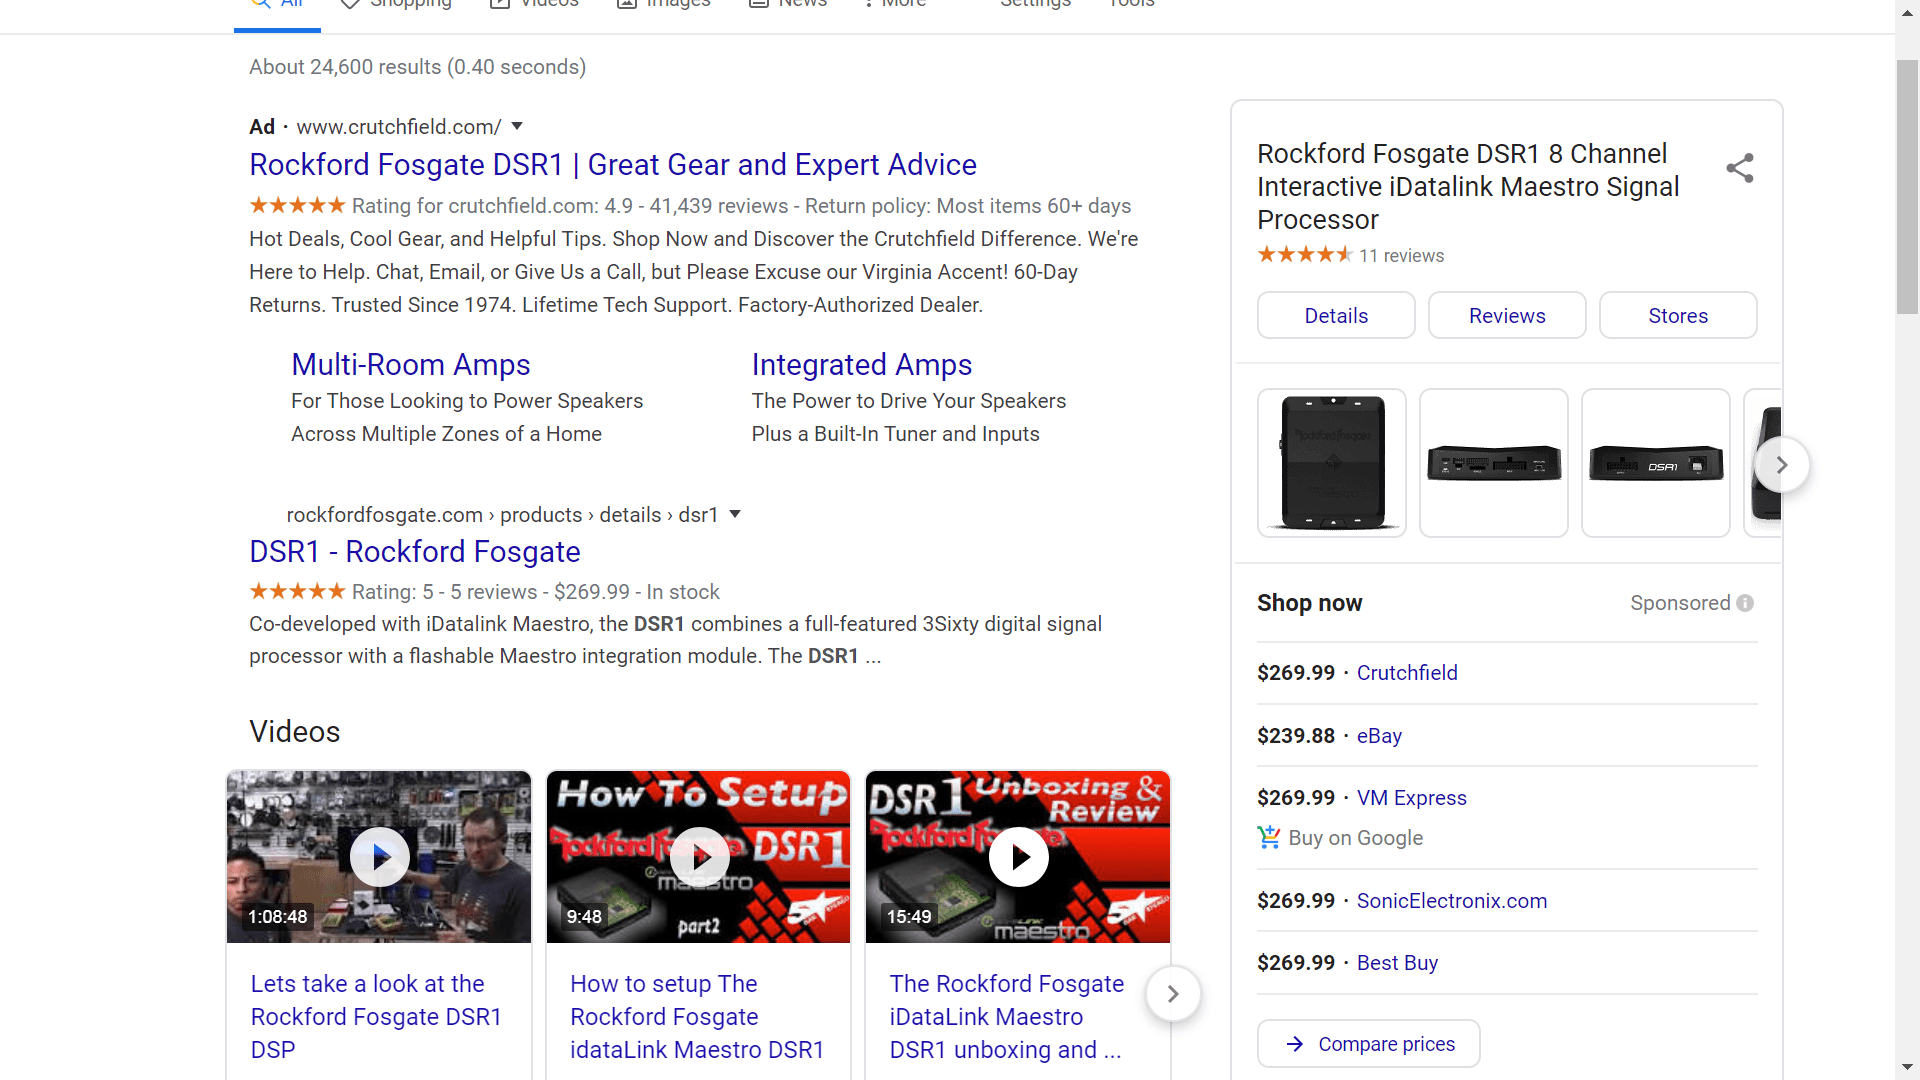
Task: Open the VM Express store link
Action: click(x=1411, y=798)
